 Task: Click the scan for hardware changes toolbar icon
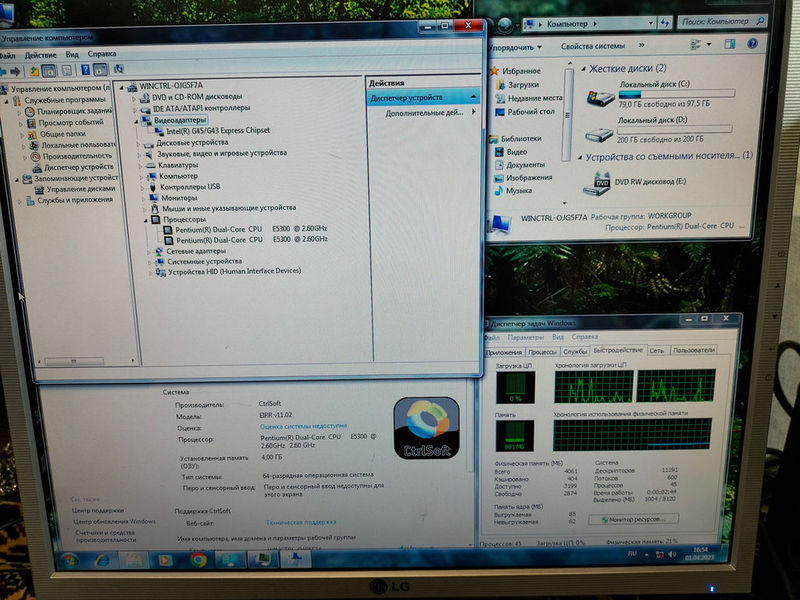pos(118,69)
